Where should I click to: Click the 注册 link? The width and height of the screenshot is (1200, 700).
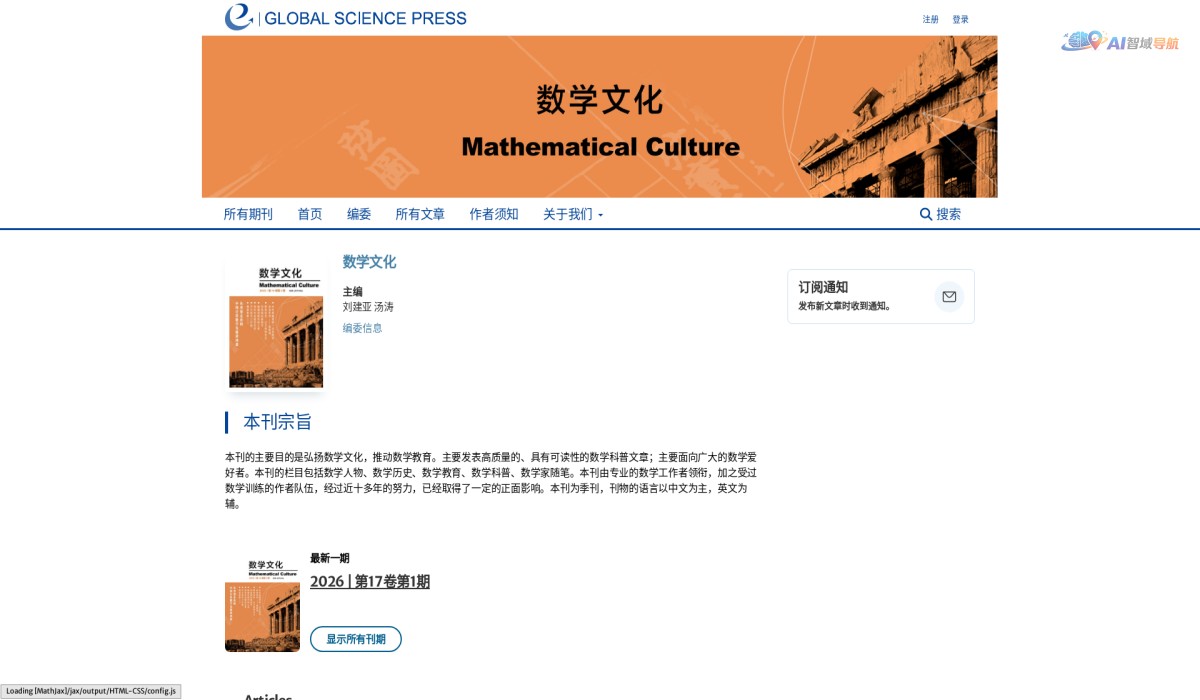click(x=928, y=18)
